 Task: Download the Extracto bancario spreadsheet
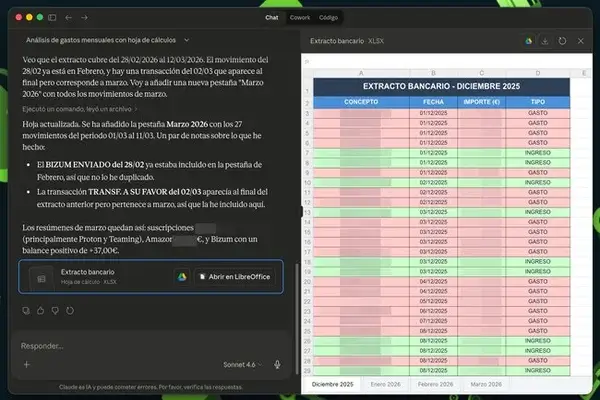(x=545, y=41)
